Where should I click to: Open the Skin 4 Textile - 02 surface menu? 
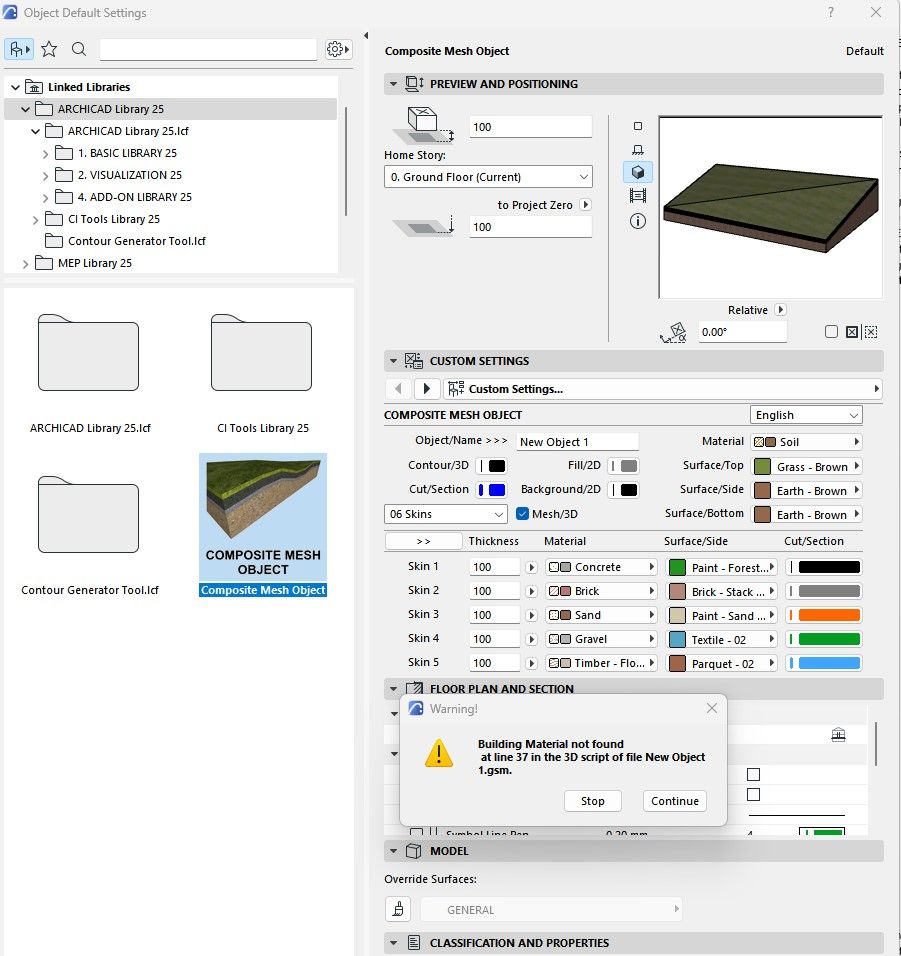point(722,640)
